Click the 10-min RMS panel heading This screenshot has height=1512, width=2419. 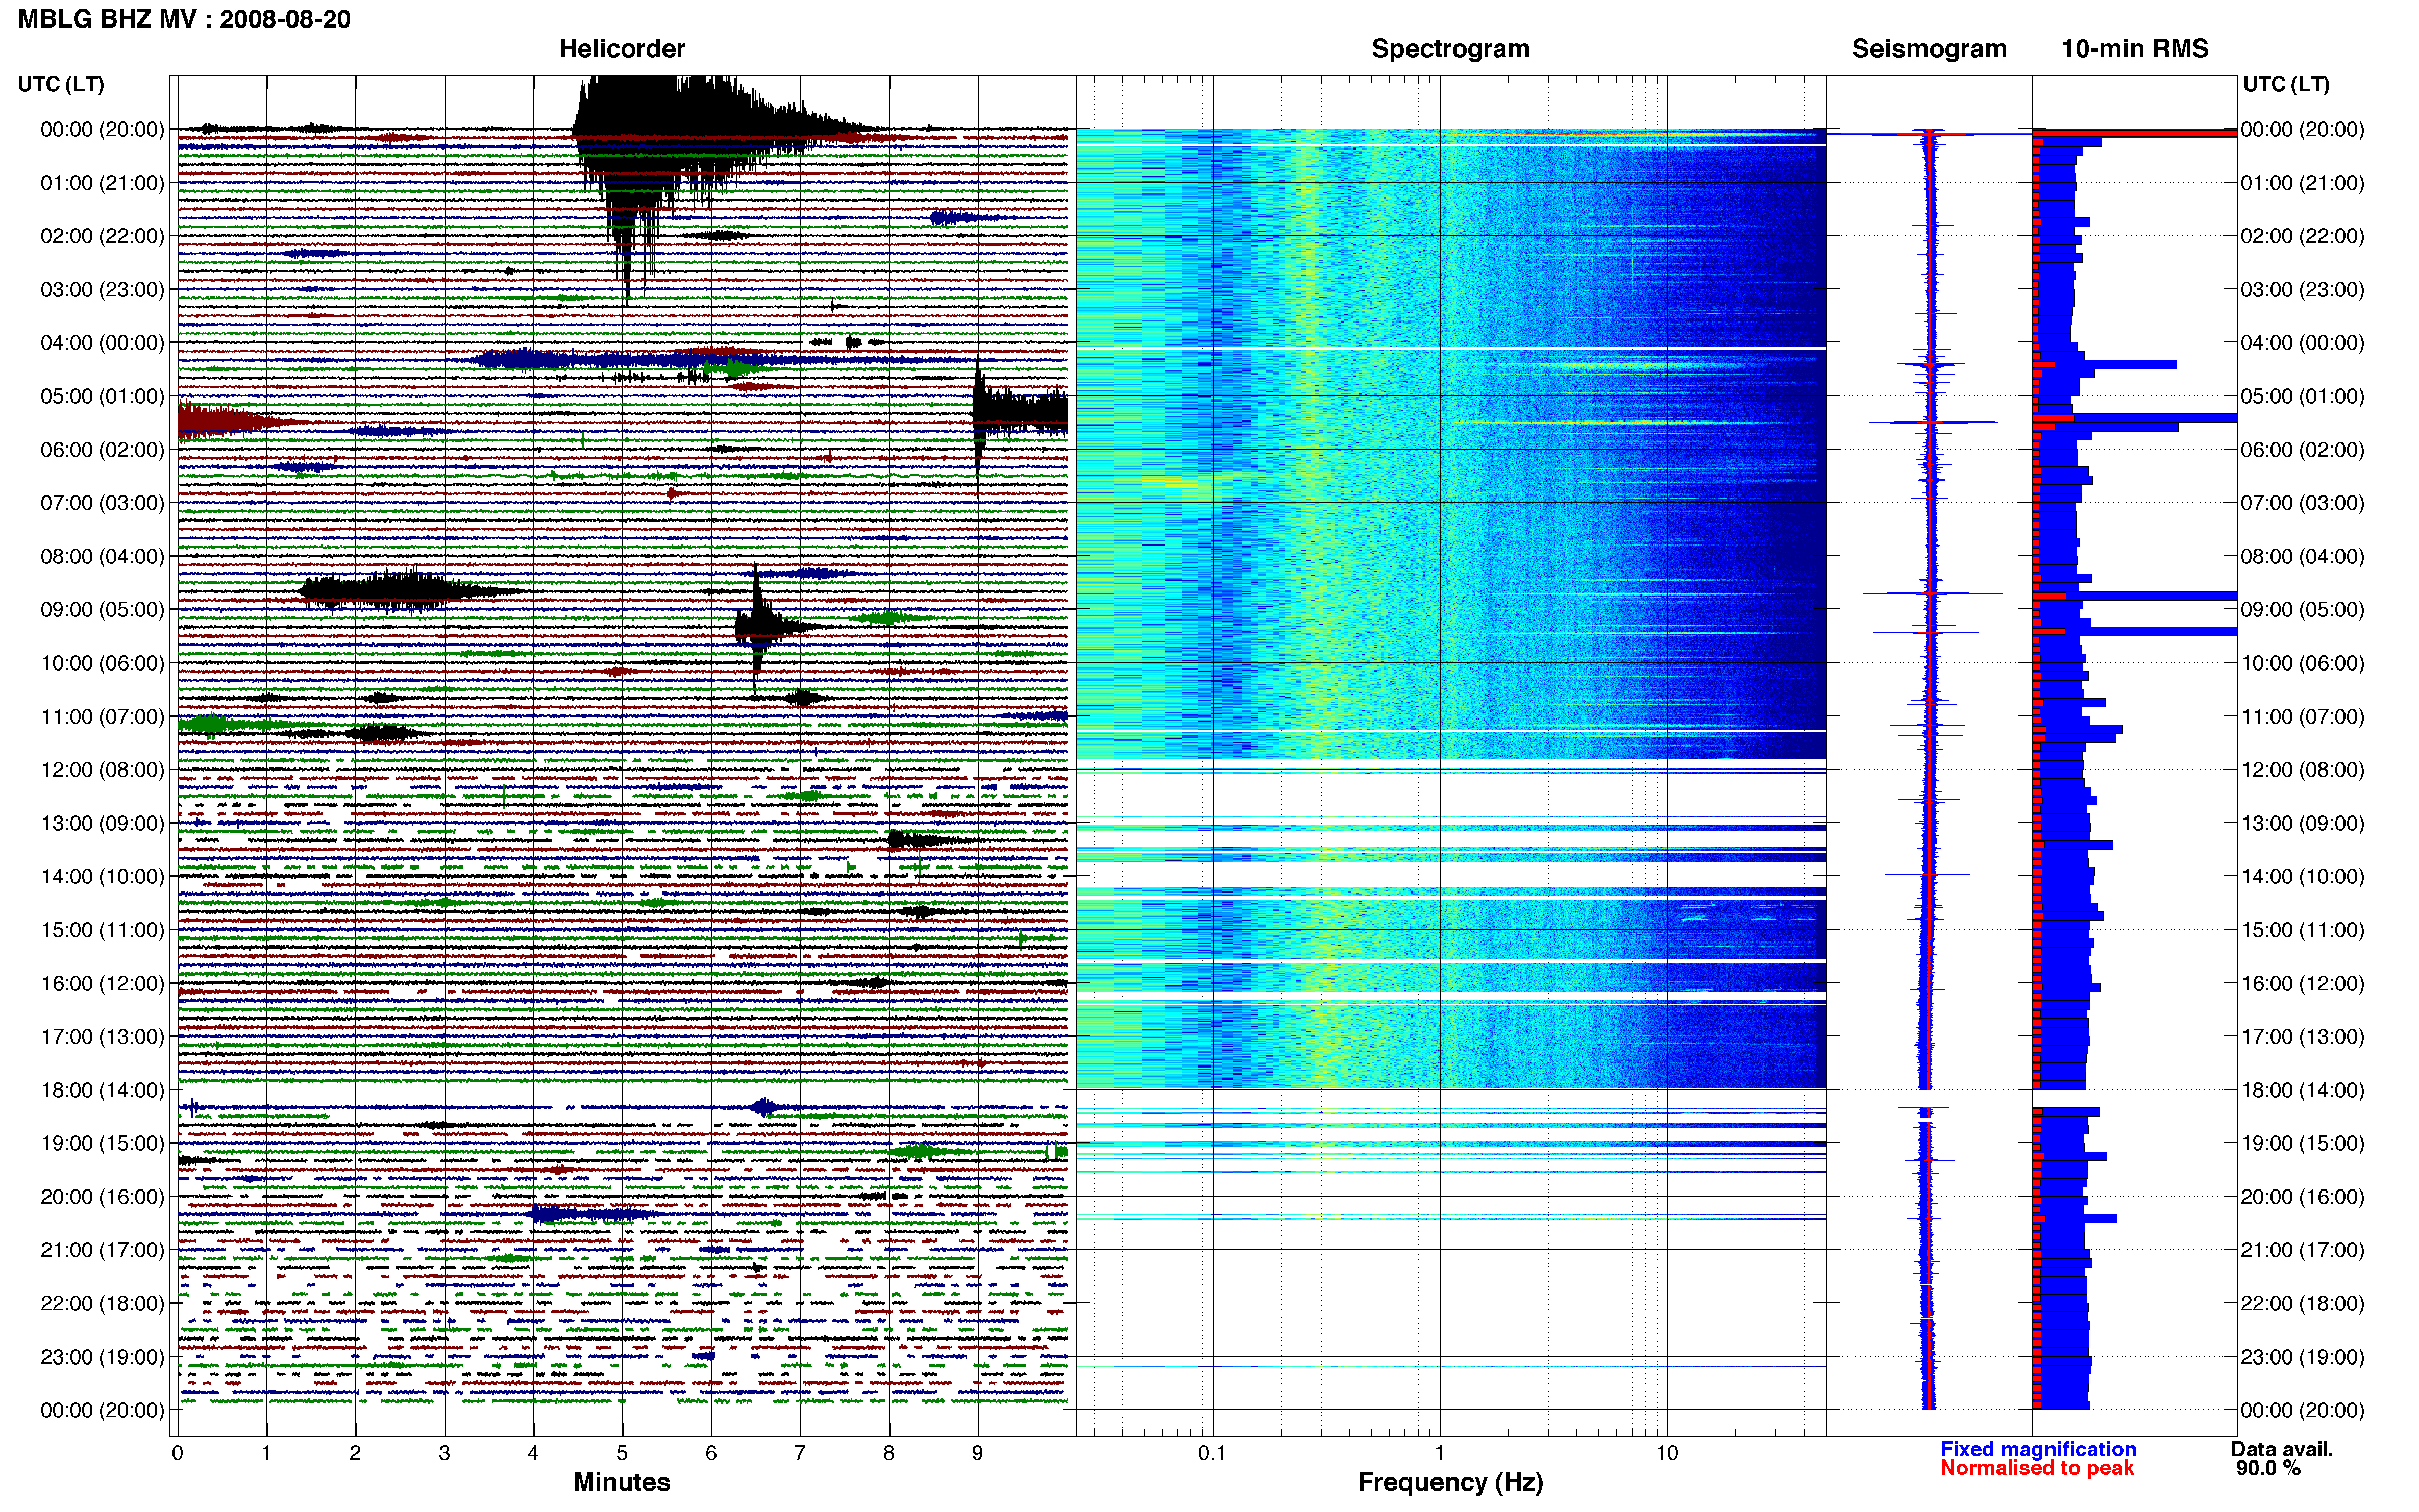click(2135, 48)
